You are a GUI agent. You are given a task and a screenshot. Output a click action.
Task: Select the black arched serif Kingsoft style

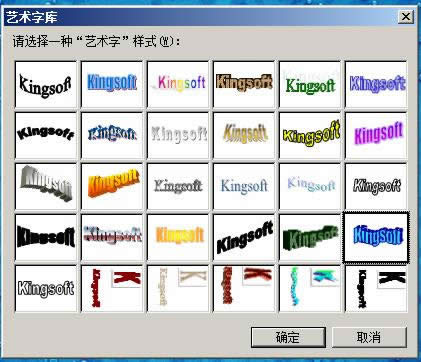(x=46, y=84)
